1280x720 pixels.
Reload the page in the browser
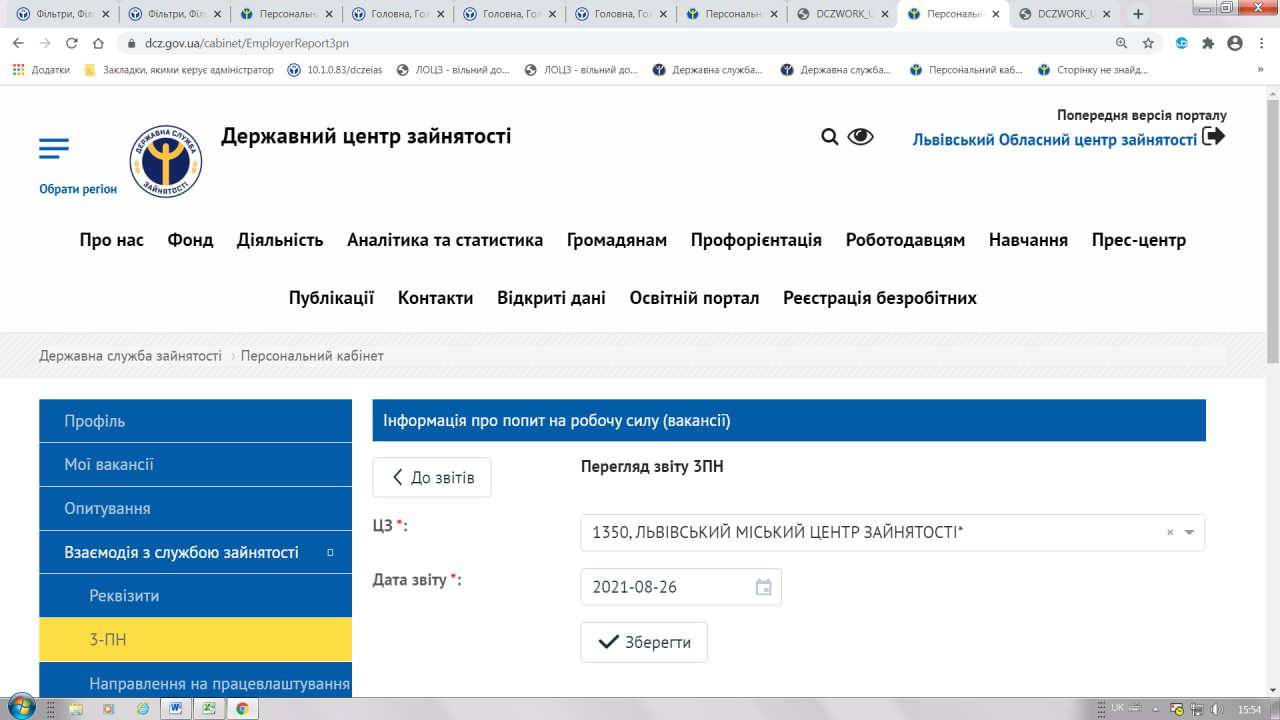coord(71,43)
